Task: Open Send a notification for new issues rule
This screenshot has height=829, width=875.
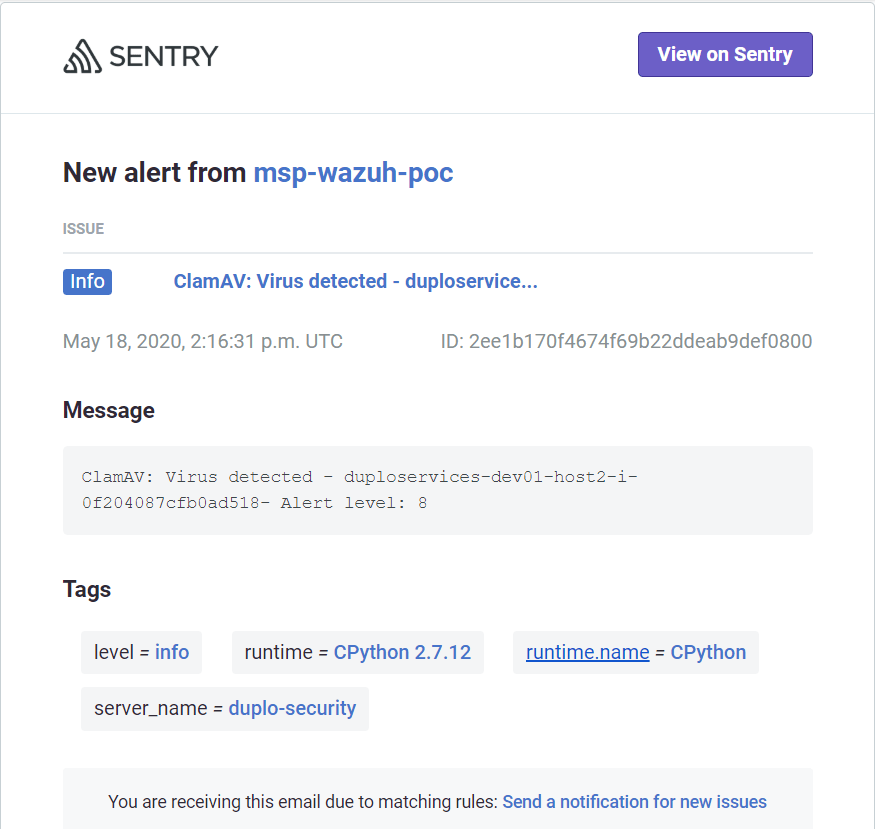Action: [634, 802]
